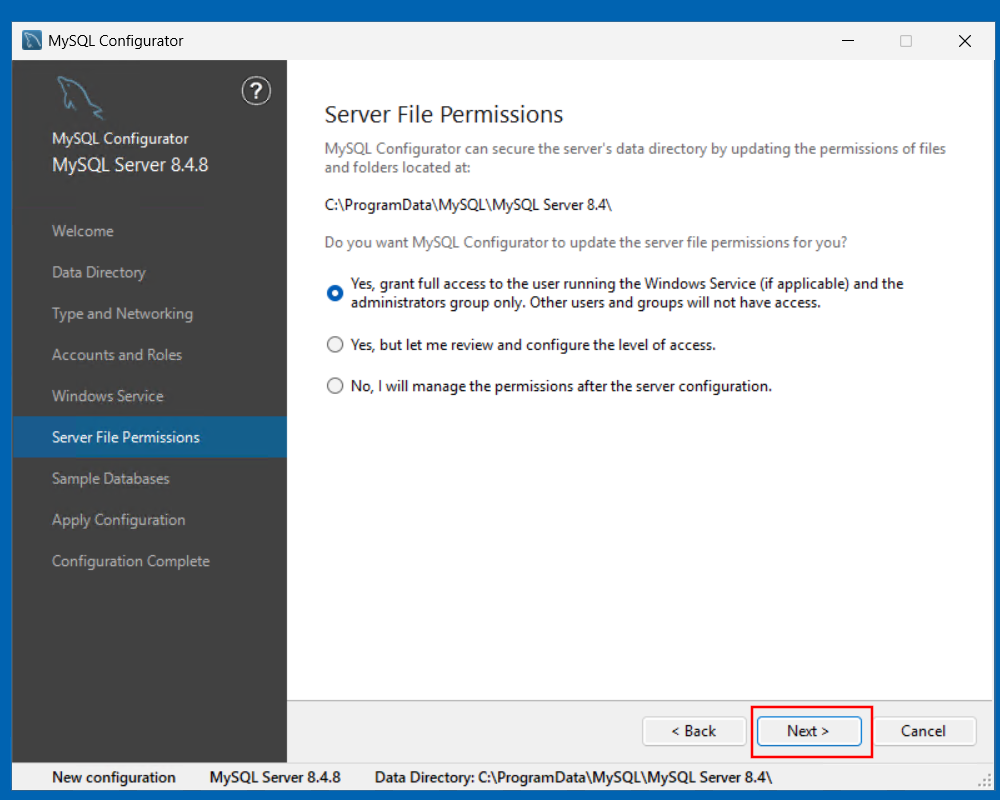Click the window resize grip in status bar corner

coord(985,781)
